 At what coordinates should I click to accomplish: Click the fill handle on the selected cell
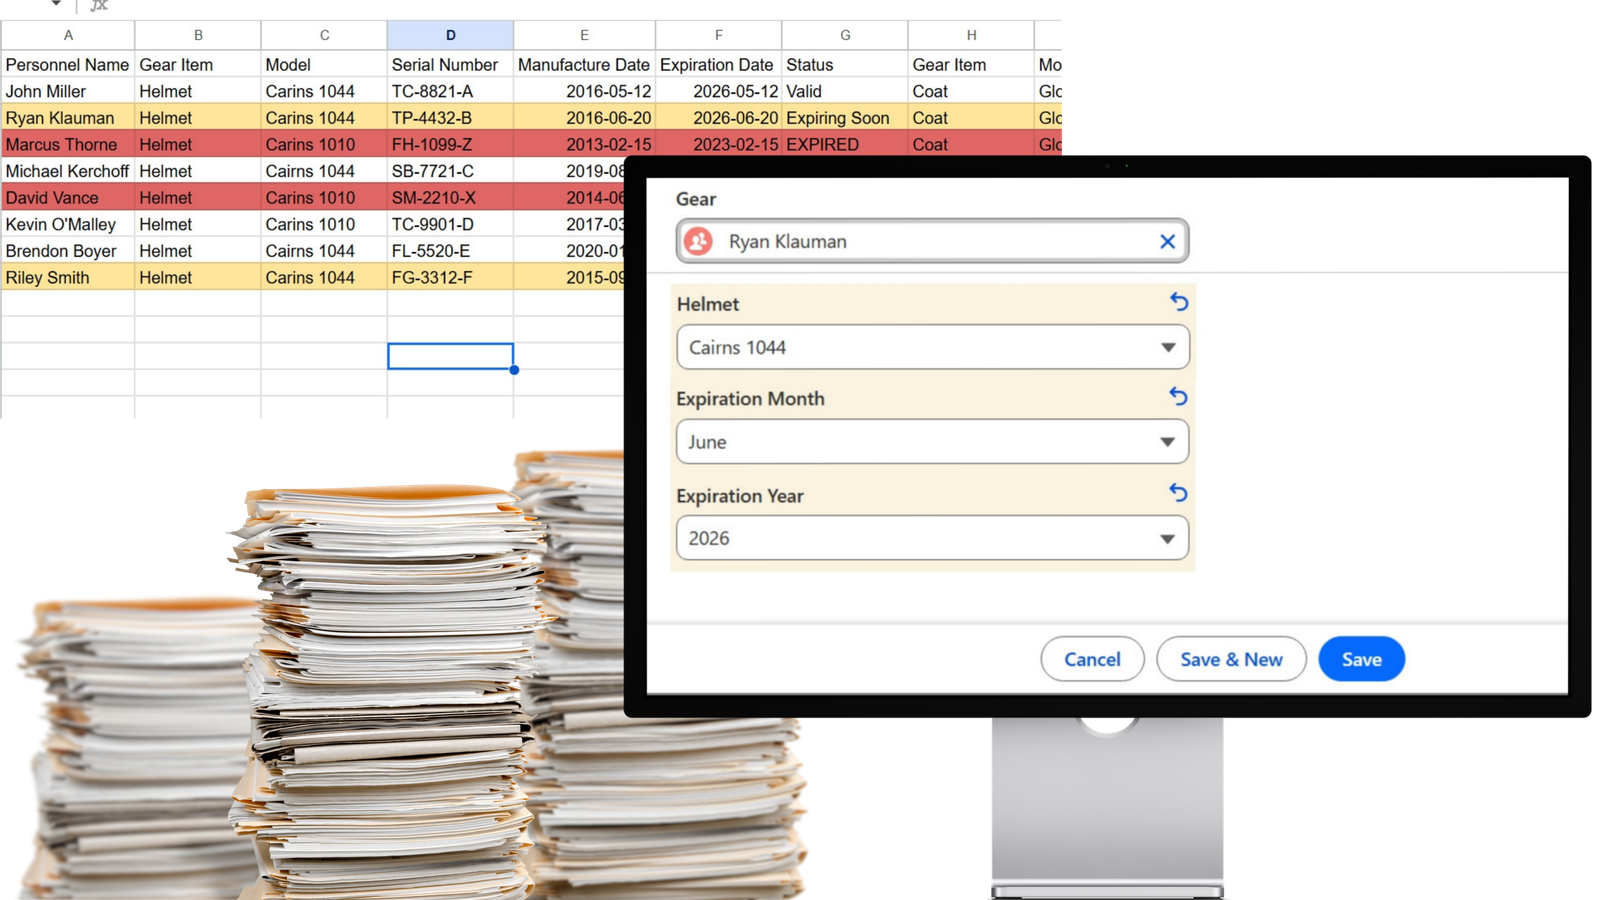(514, 370)
